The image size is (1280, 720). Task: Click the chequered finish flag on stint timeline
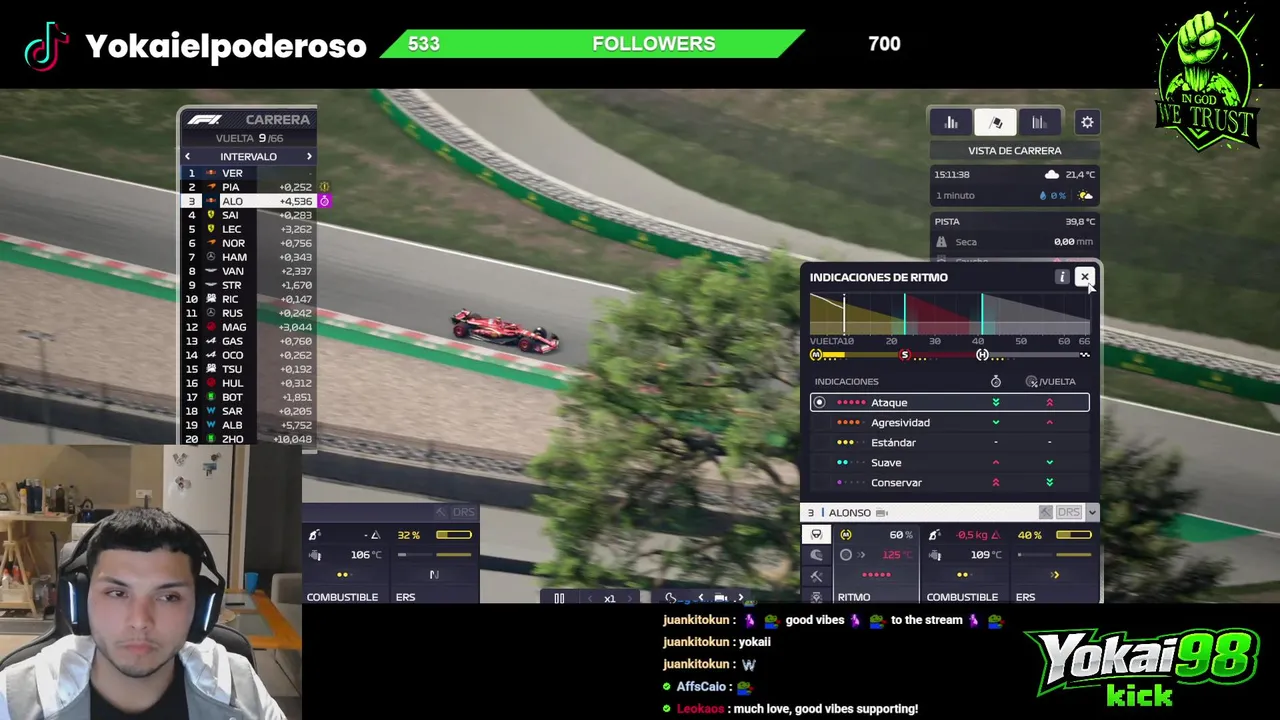pyautogui.click(x=1084, y=355)
